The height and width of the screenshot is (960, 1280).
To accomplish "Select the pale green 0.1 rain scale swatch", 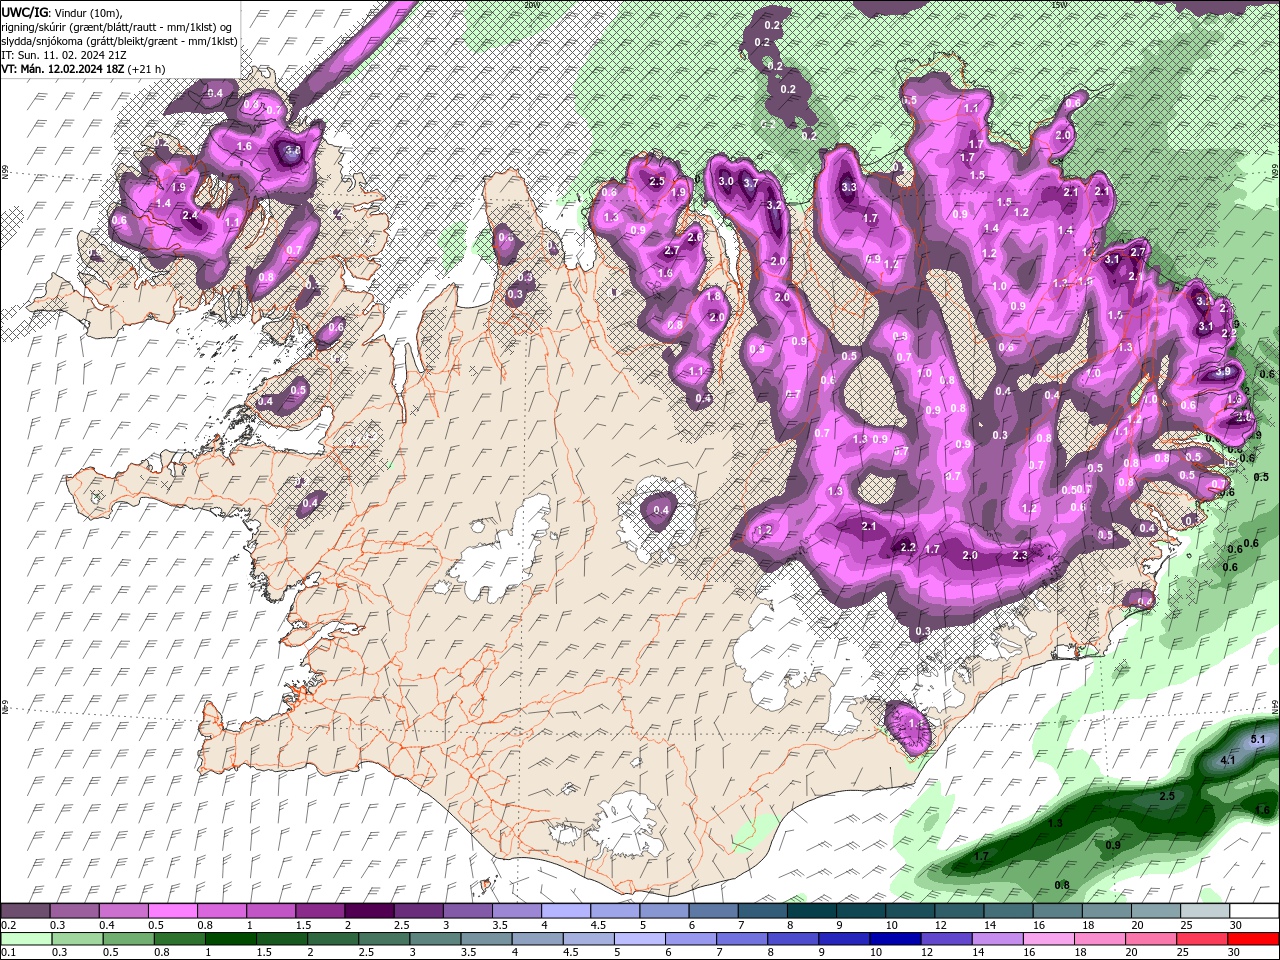I will pyautogui.click(x=25, y=939).
